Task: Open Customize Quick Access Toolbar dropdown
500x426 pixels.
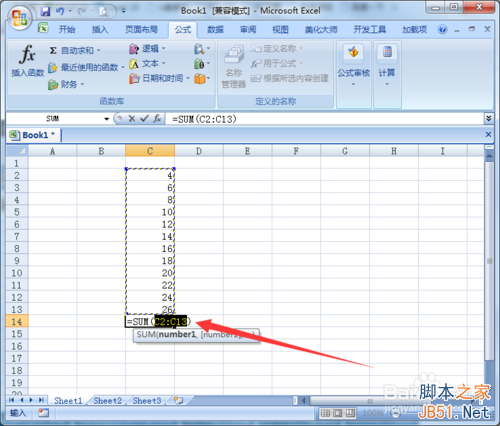Action: (123, 11)
